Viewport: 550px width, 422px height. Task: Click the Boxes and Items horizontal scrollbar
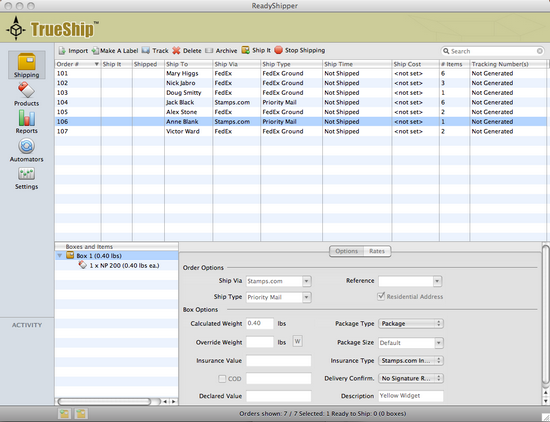(x=105, y=401)
